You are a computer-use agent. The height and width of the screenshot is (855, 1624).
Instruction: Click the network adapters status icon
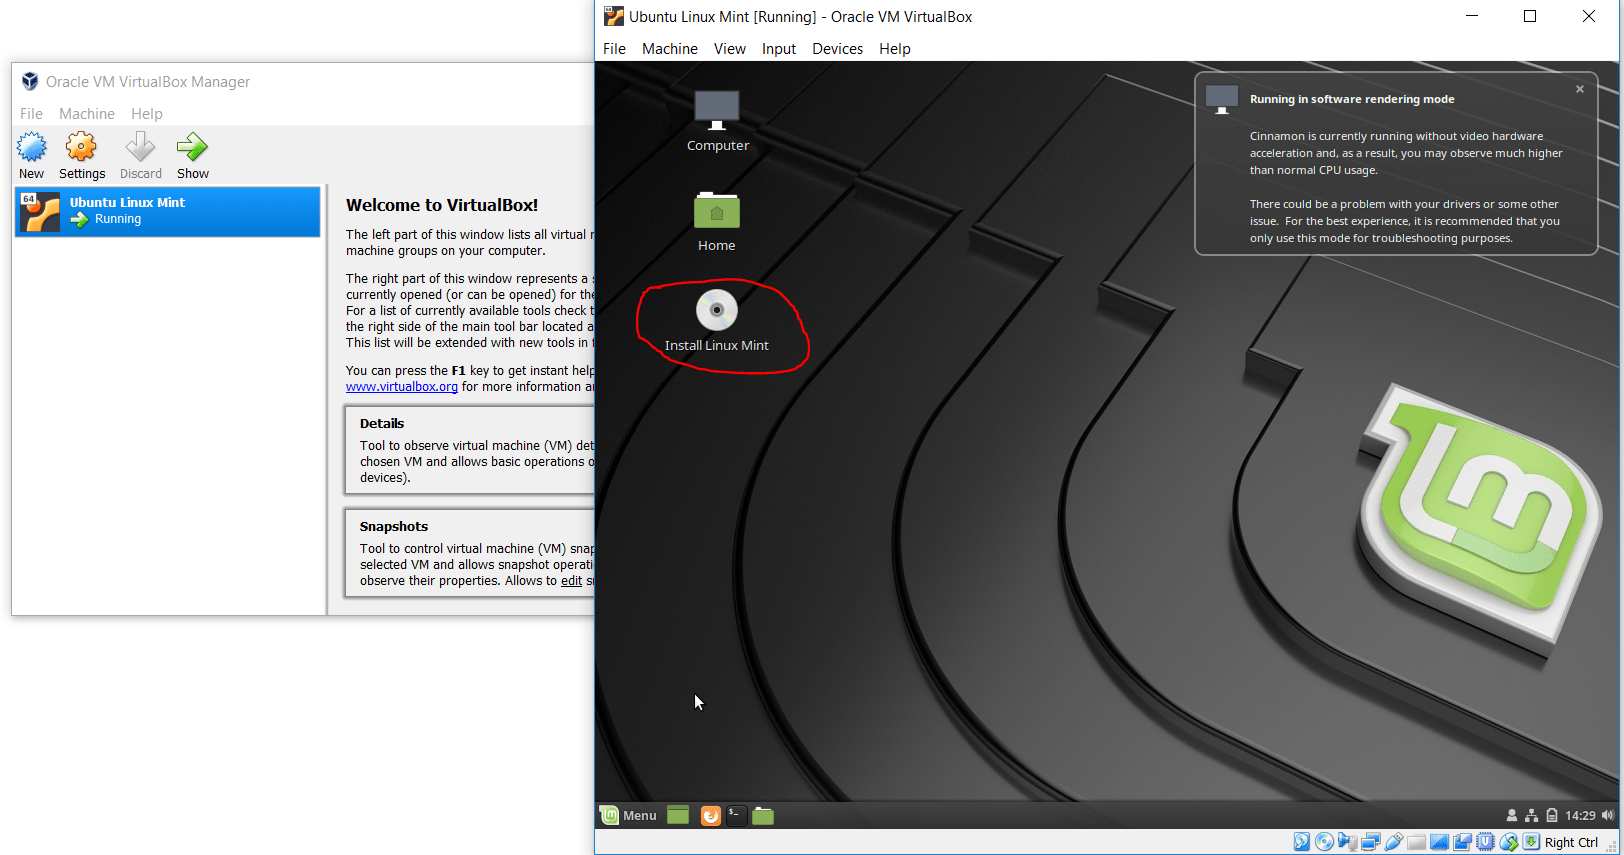pos(1371,842)
